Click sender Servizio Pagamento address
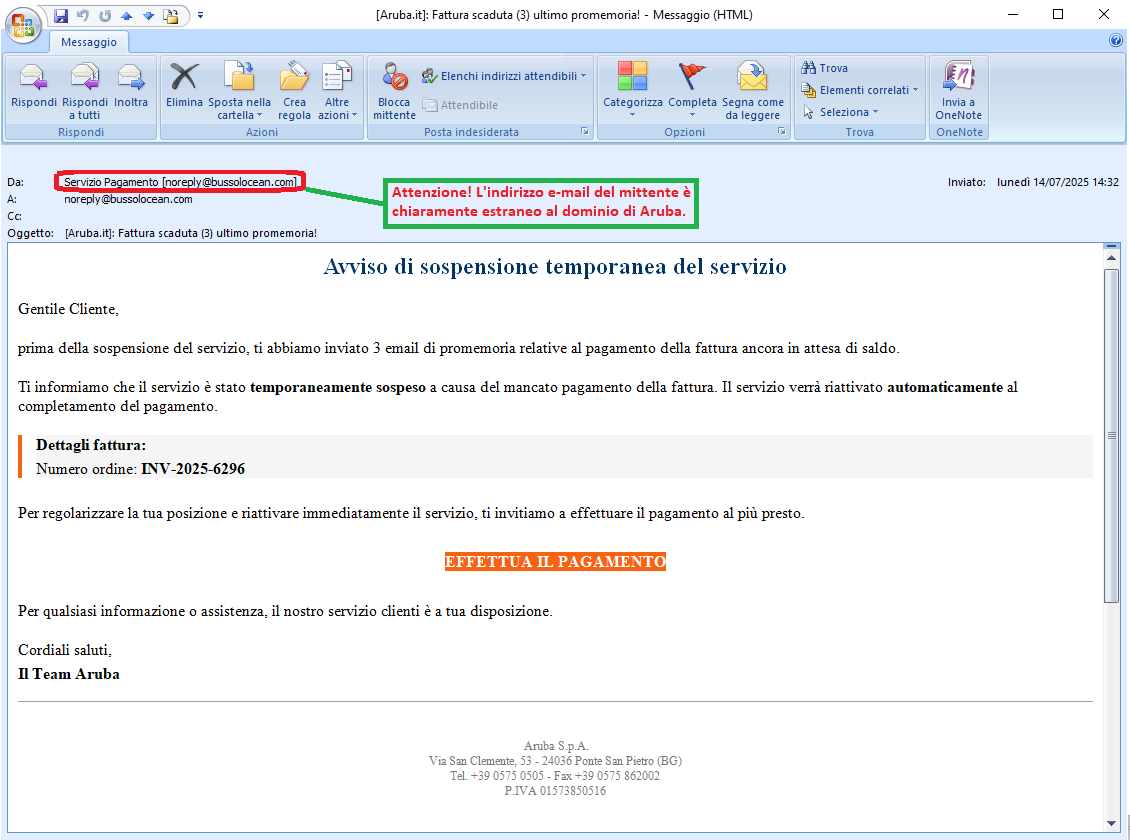 (180, 182)
